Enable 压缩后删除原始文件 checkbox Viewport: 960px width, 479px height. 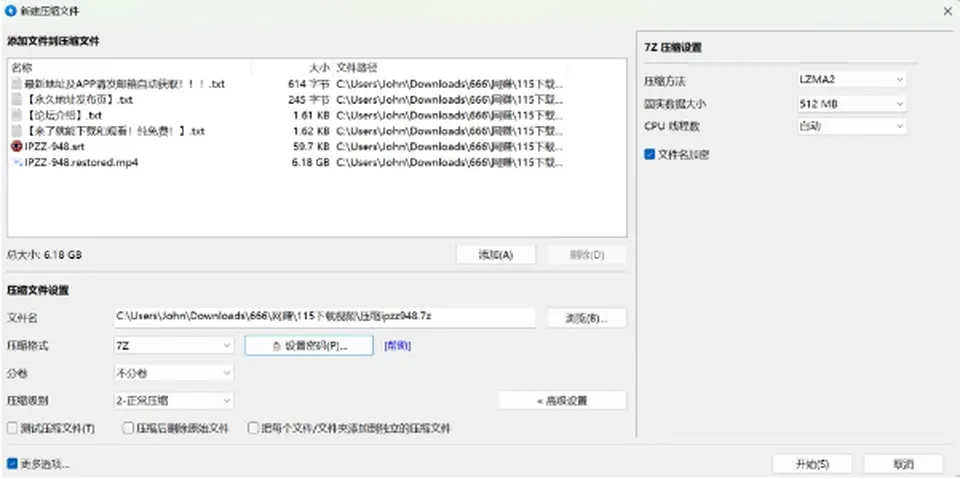(128, 428)
